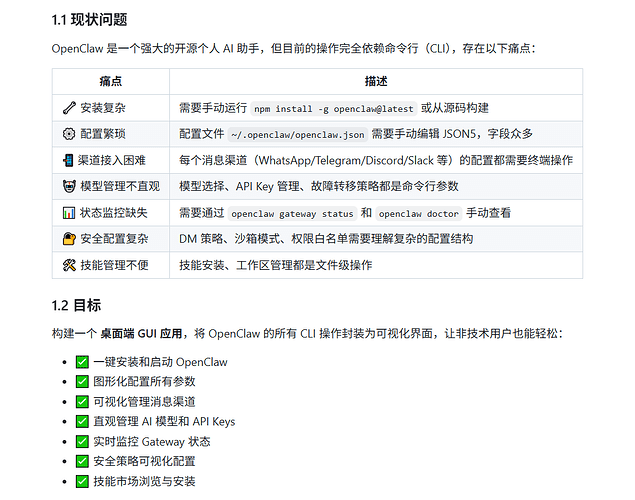635x500 pixels.
Task: Click the intro sentence starting OpenClaw 是一个强大的
Action: (x=293, y=49)
